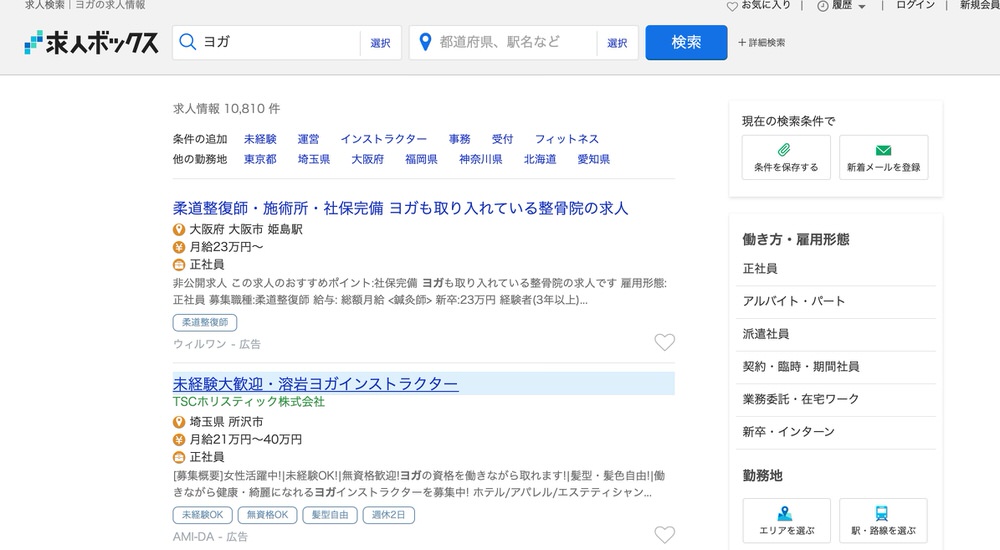
Task: Favorite the 柔道整復師 job with the heart
Action: coord(664,343)
